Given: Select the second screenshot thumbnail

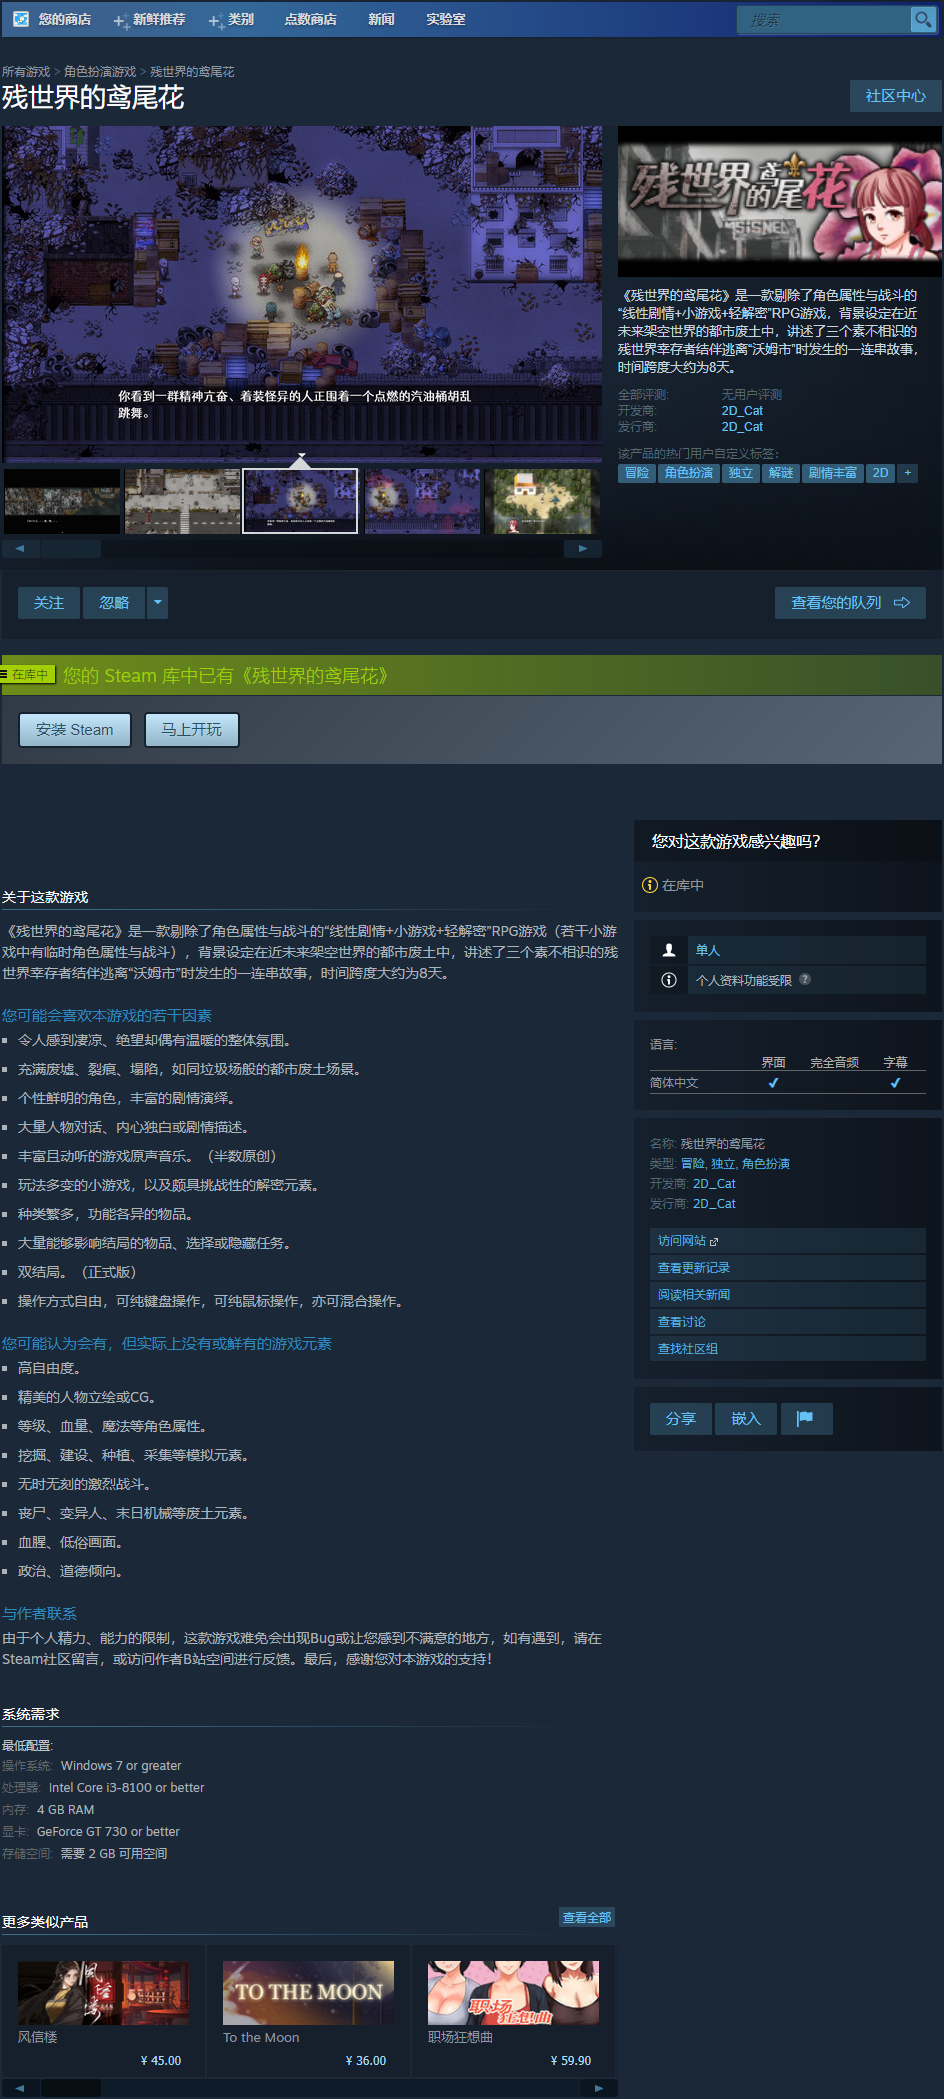Looking at the screenshot, I should click(182, 501).
